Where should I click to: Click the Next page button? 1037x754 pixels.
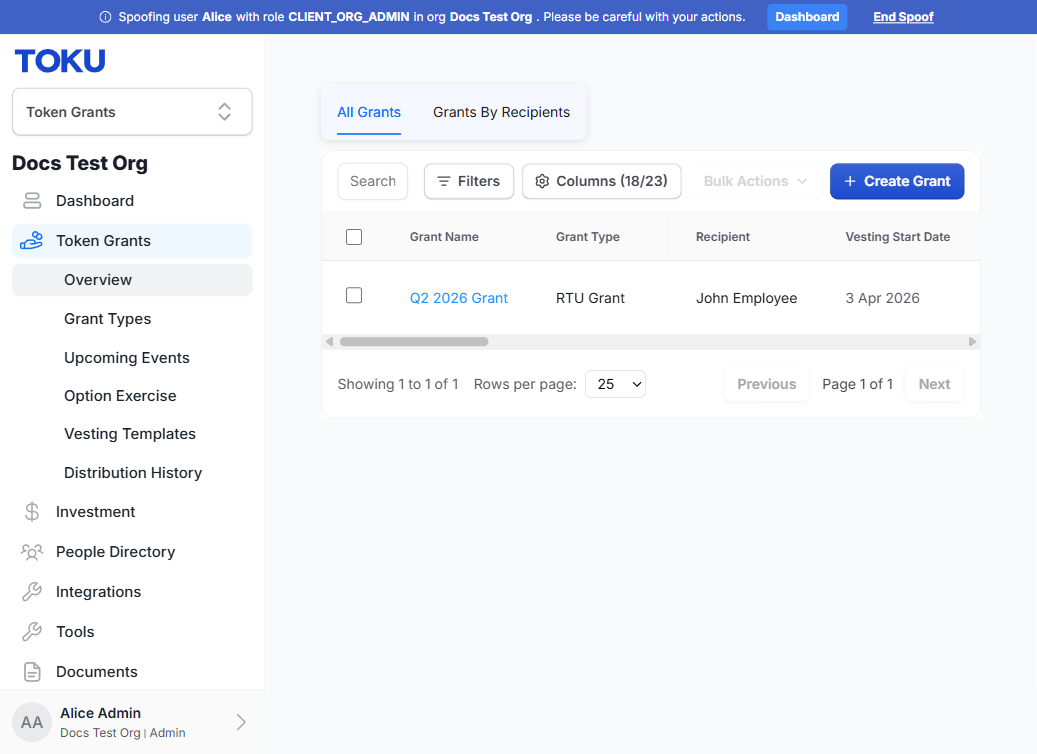(x=934, y=384)
